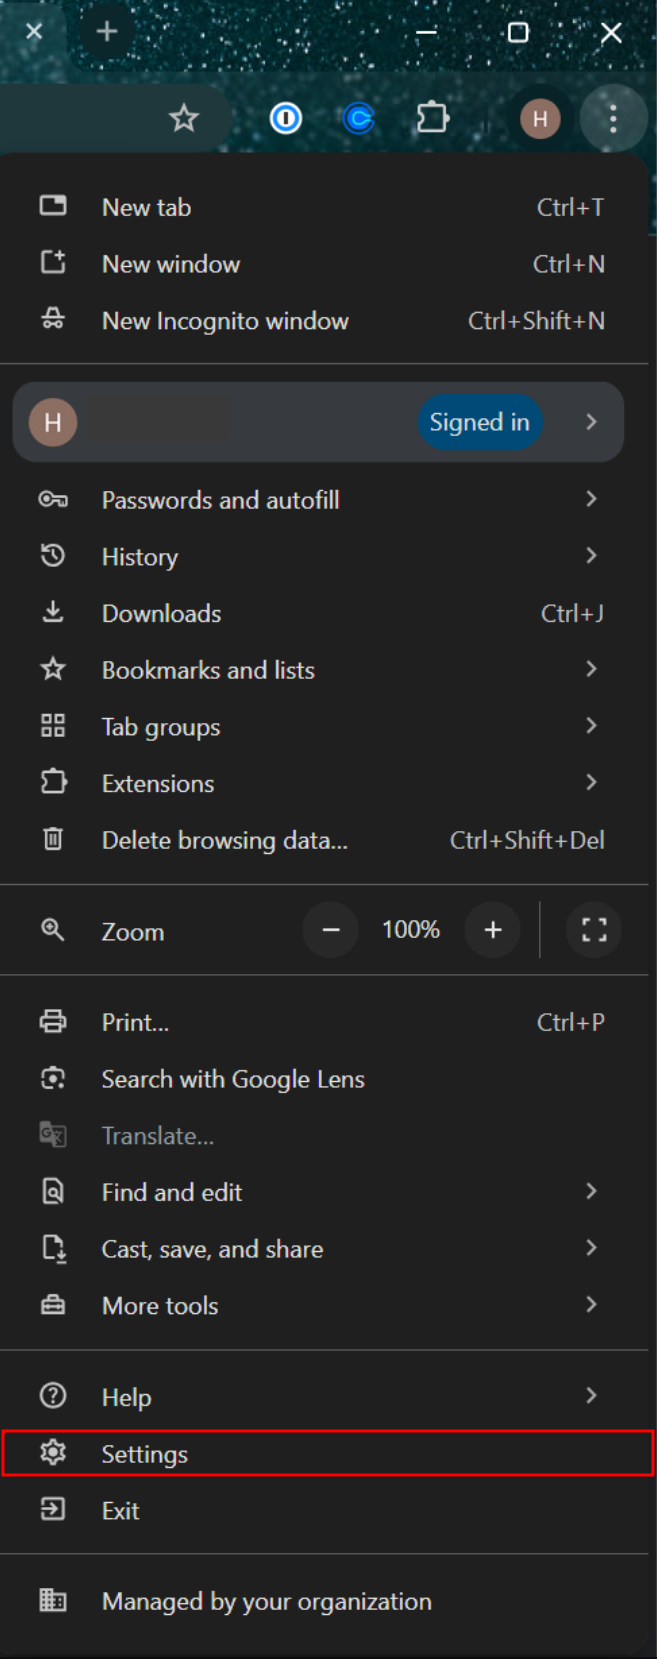Increase zoom with the plus button
This screenshot has width=657, height=1659.
493,930
